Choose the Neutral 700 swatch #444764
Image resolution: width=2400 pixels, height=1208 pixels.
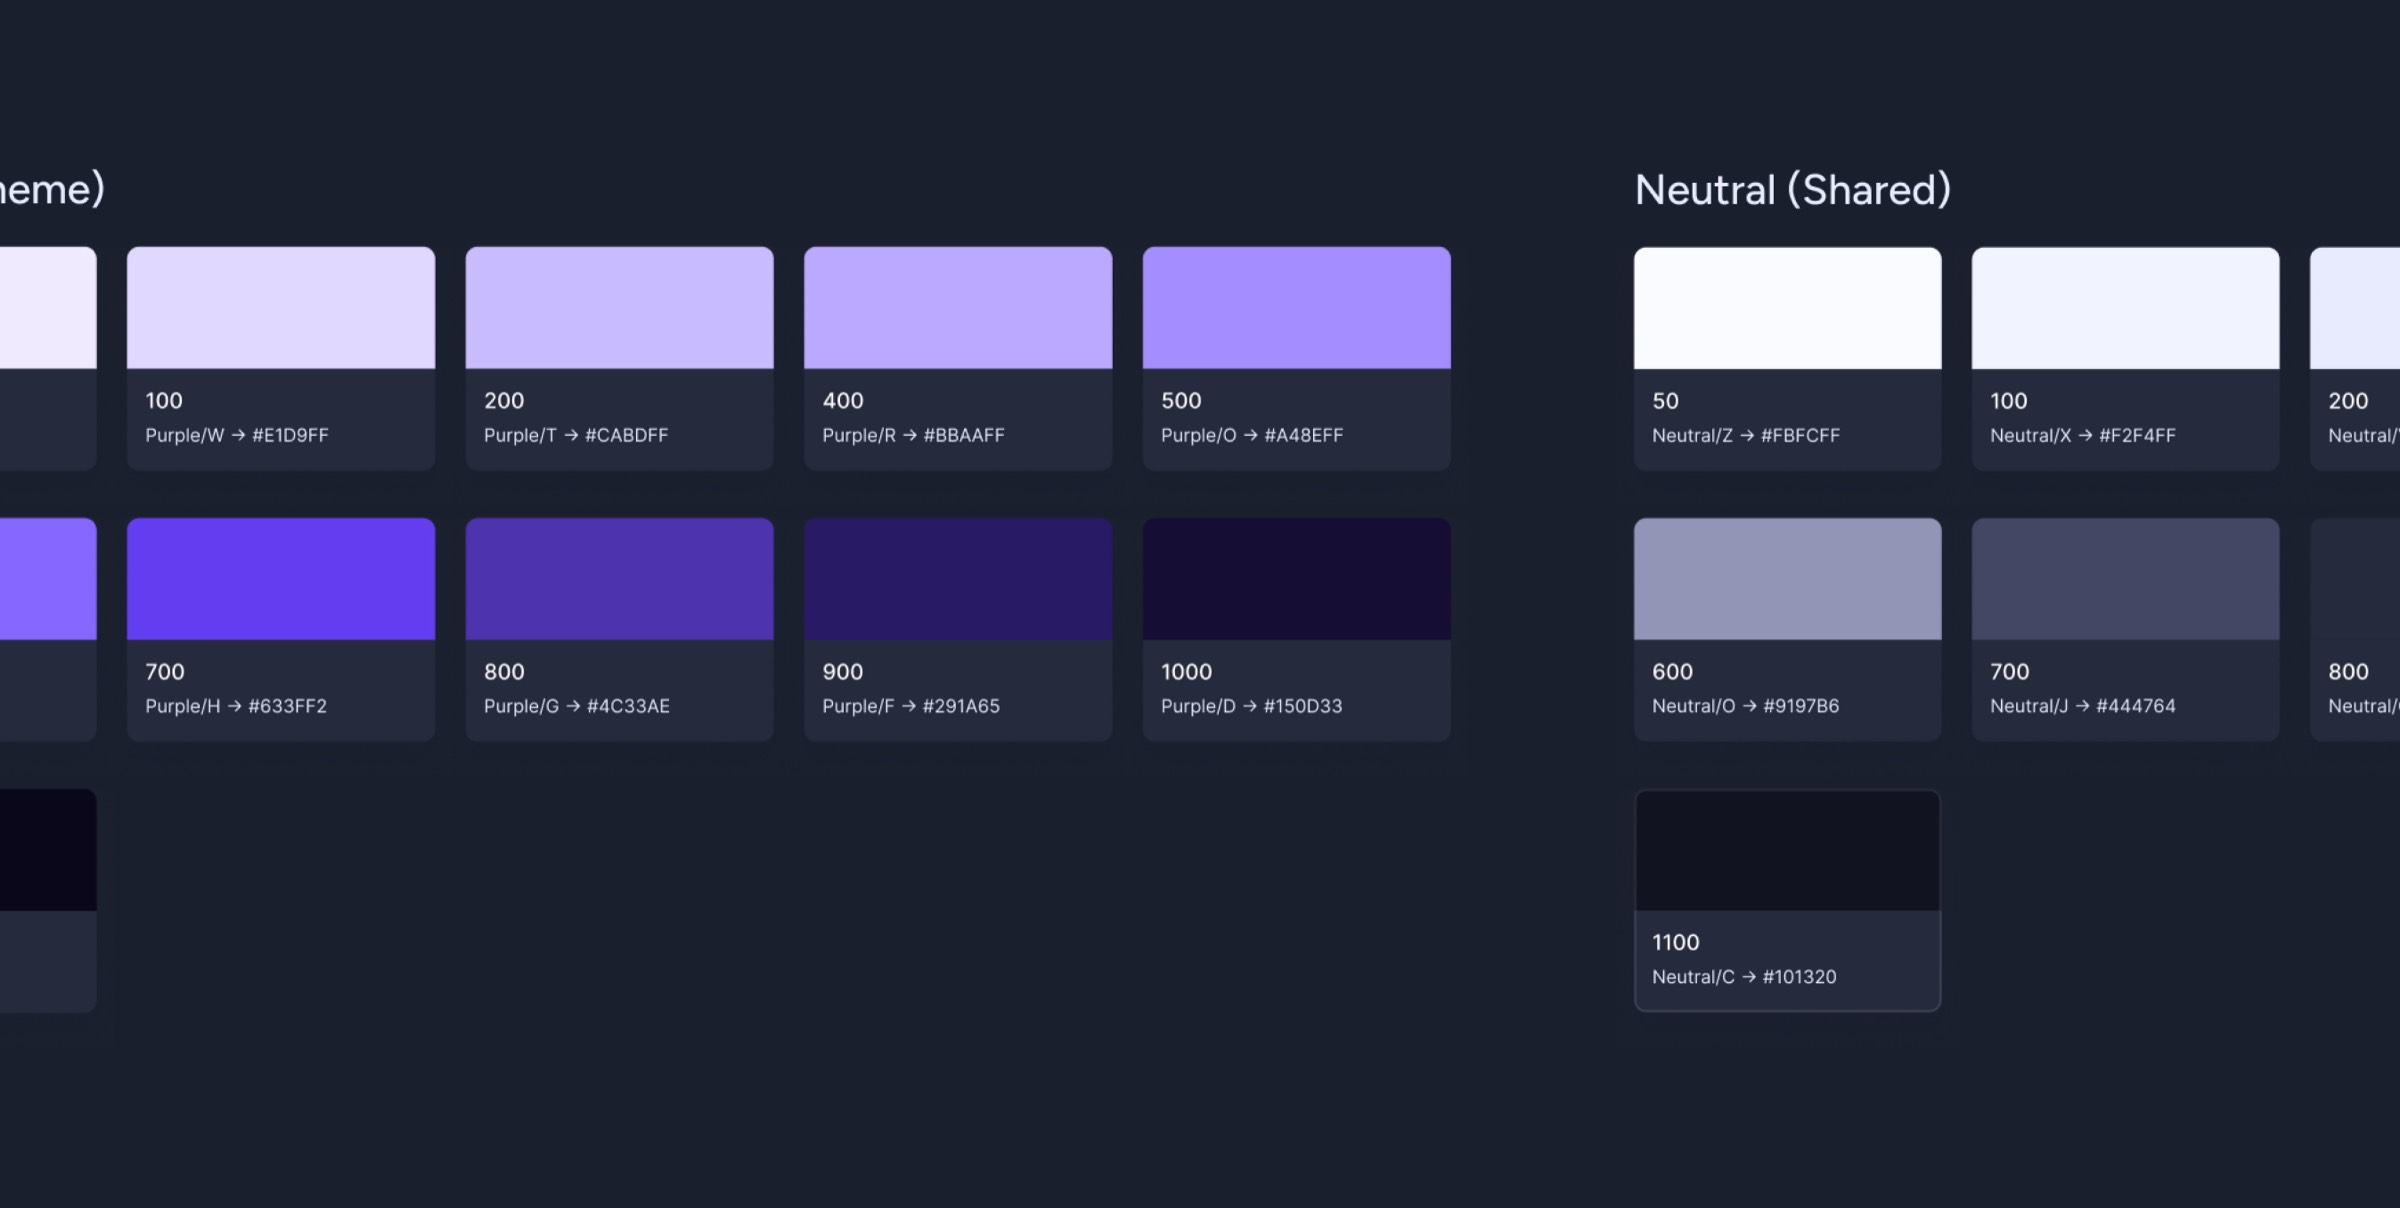tap(2125, 579)
